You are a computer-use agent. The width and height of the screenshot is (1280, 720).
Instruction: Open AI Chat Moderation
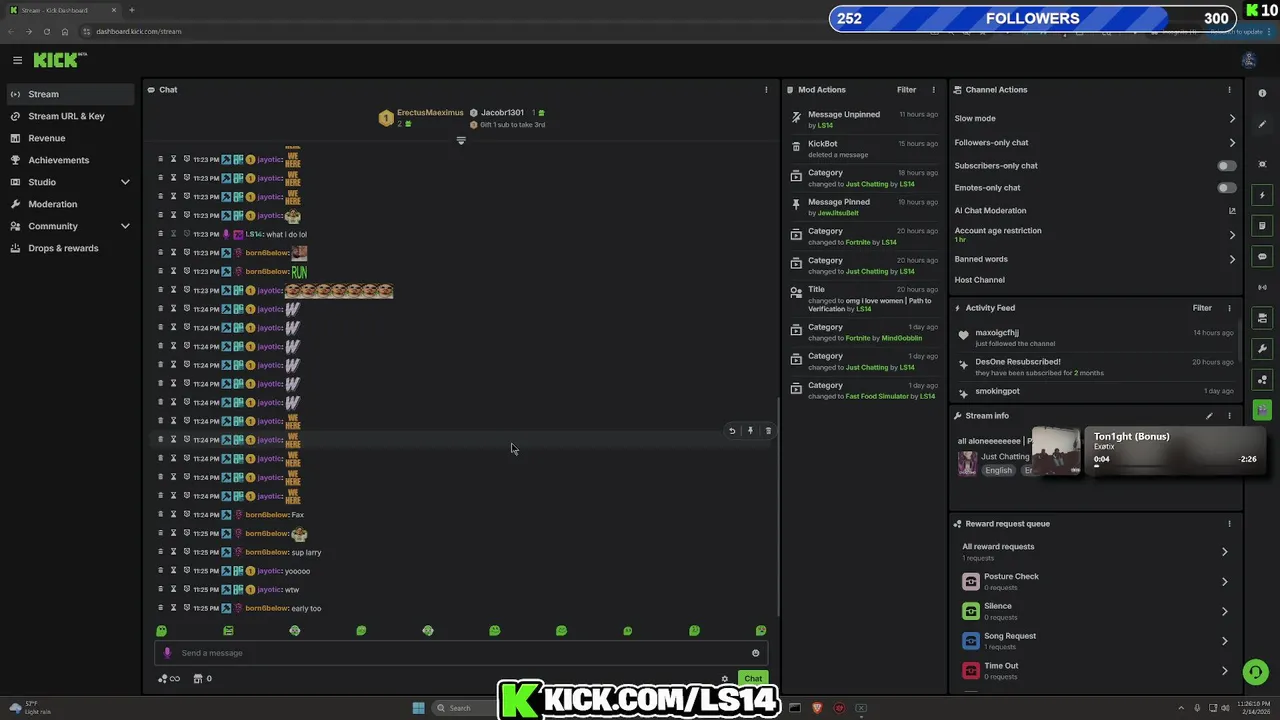pyautogui.click(x=990, y=211)
